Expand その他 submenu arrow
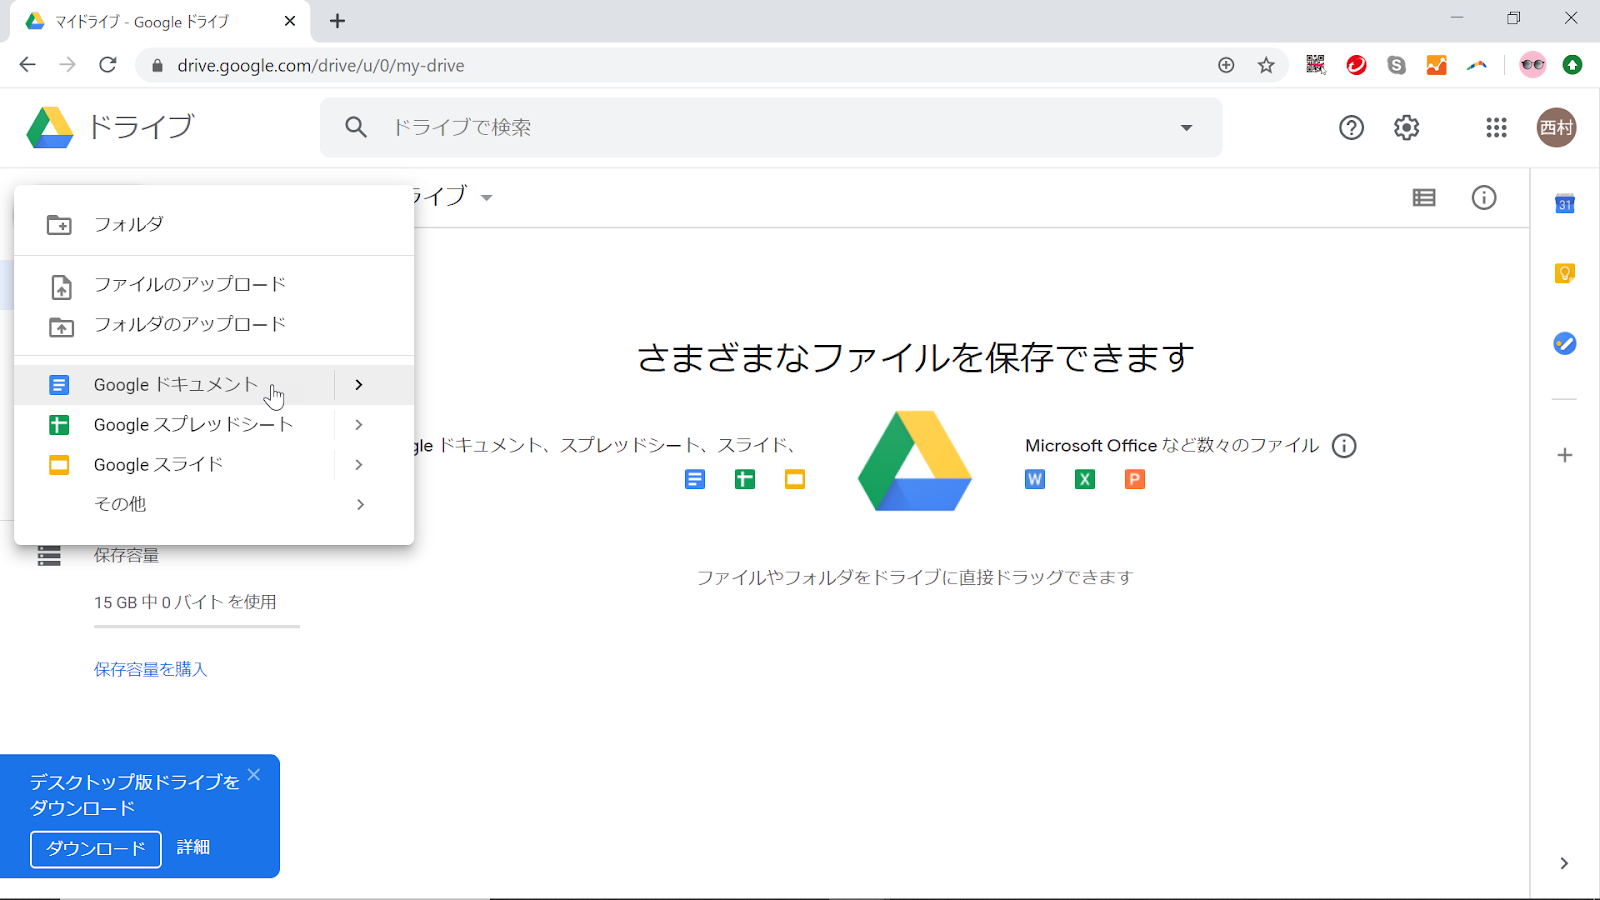The image size is (1600, 900). (360, 505)
